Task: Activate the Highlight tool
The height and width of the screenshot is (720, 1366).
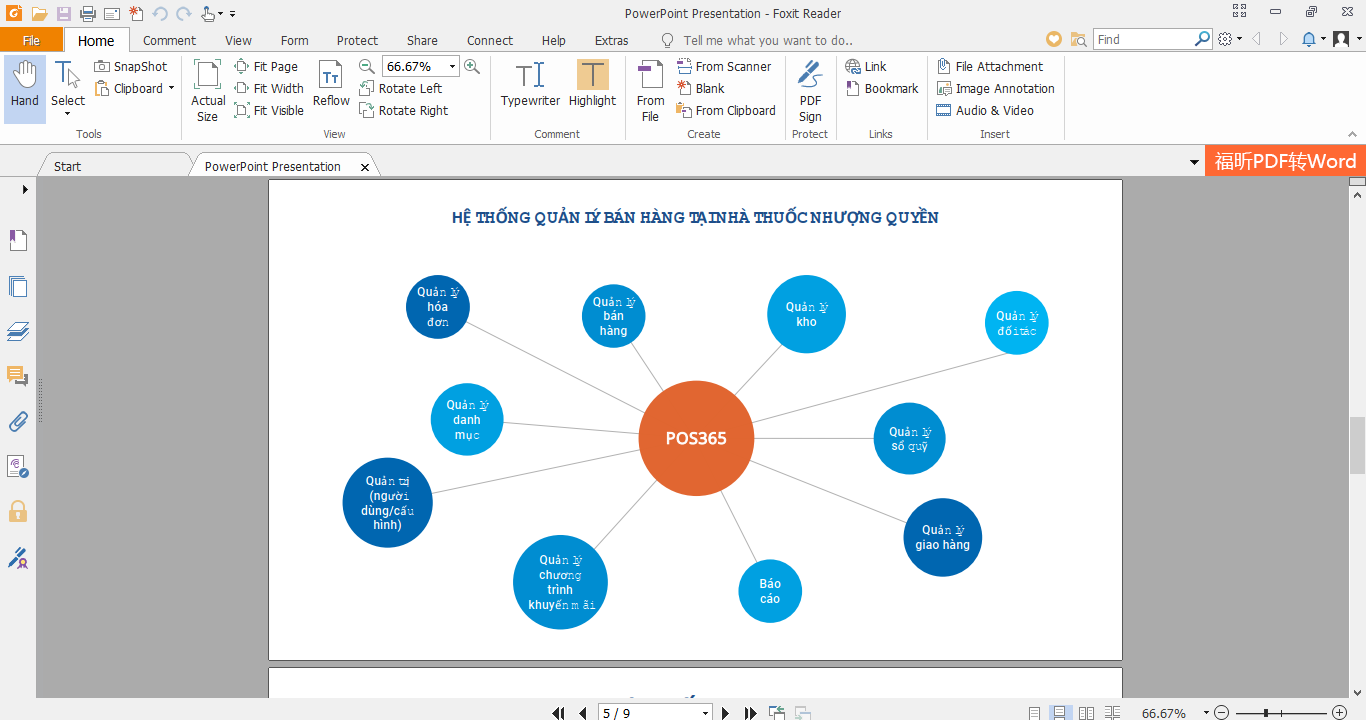Action: tap(592, 84)
